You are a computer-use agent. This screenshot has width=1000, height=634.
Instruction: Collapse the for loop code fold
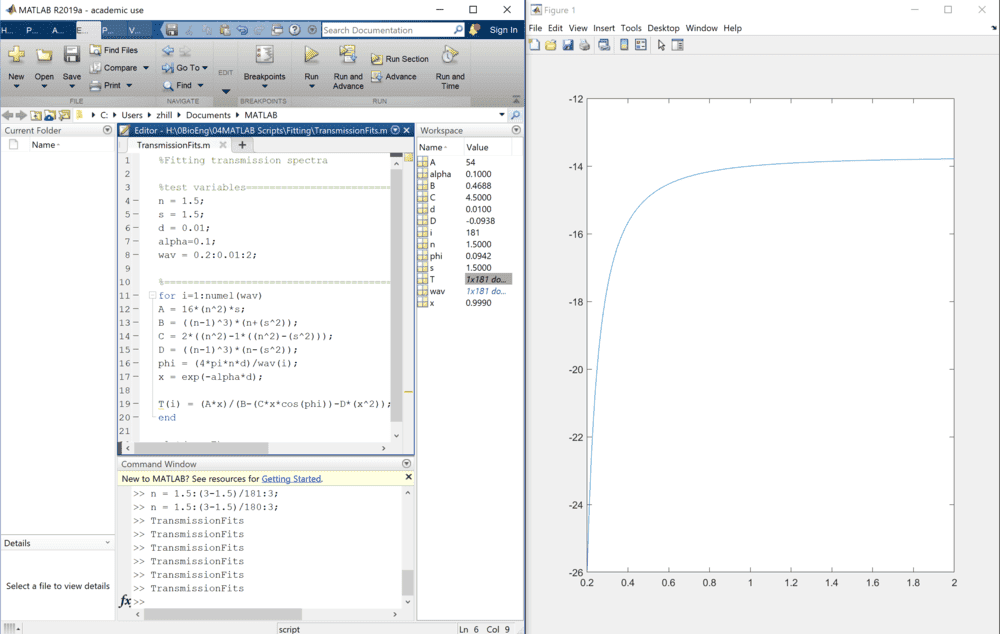152,296
